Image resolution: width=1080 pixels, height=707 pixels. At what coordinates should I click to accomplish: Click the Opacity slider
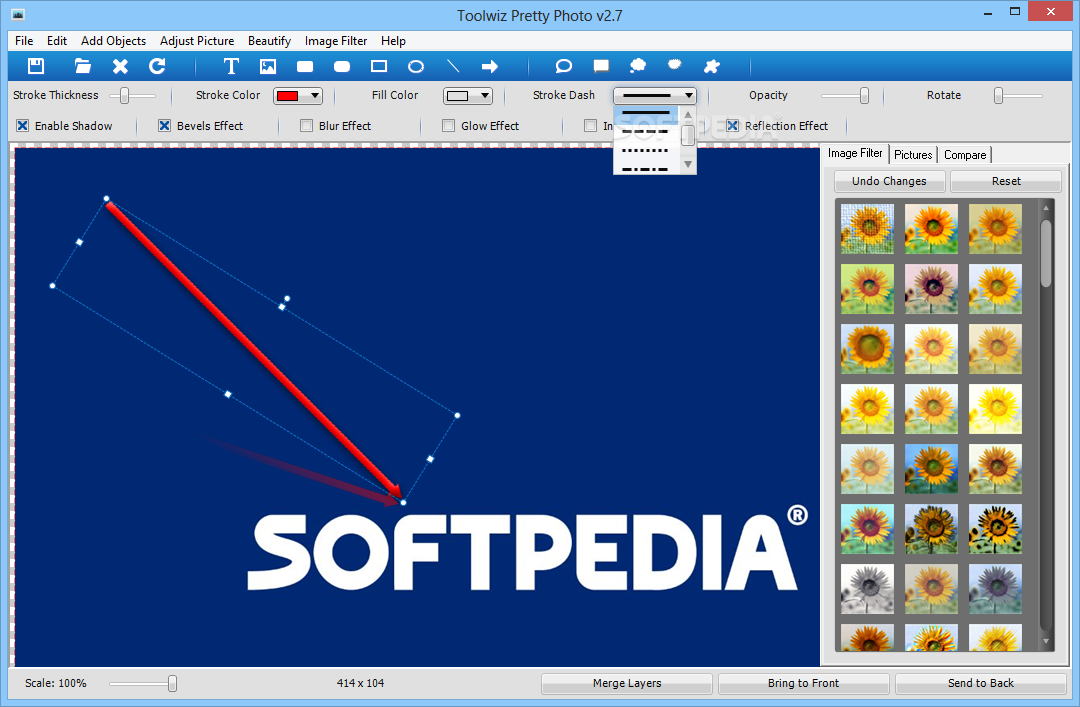point(845,95)
